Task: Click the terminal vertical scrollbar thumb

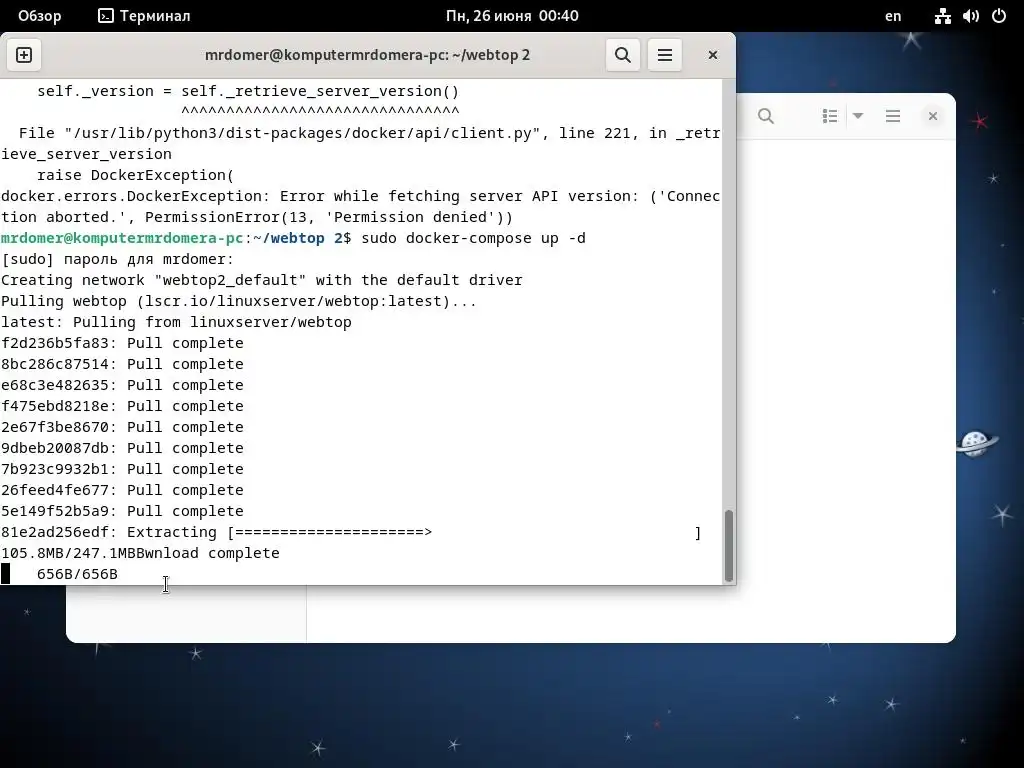Action: [x=729, y=545]
